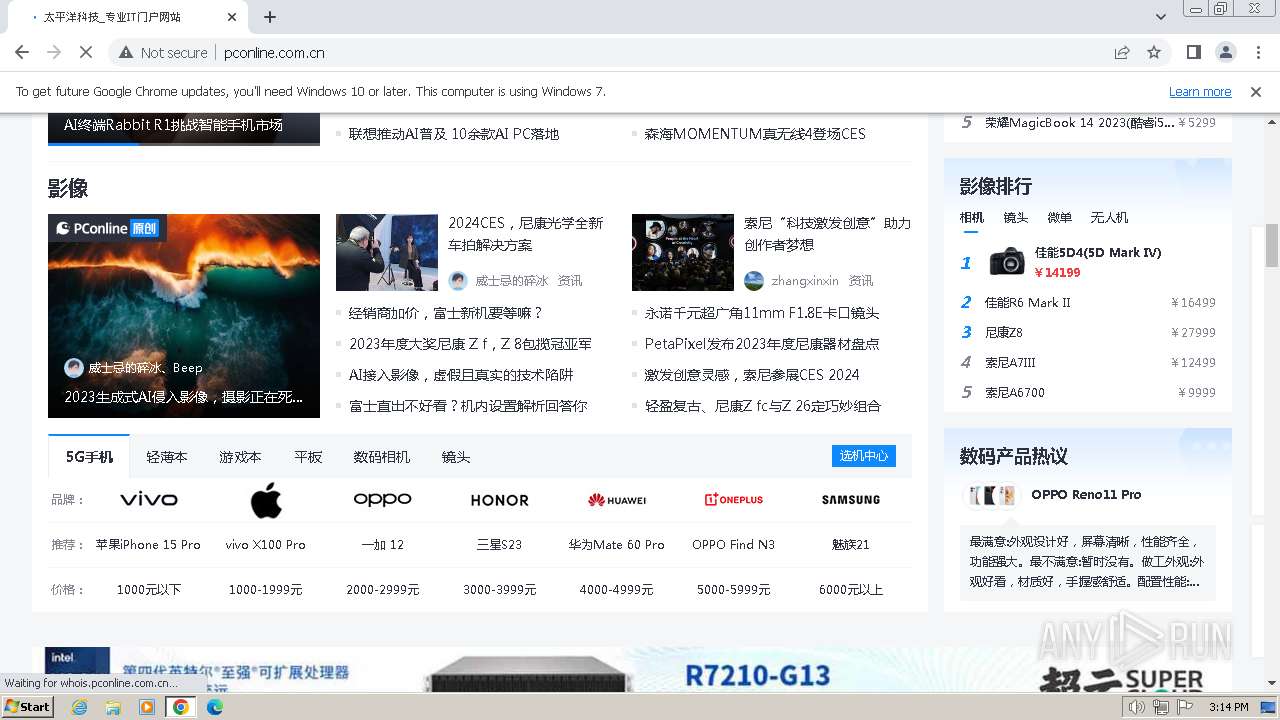Open the 2024CES 尼康光学 article thumbnail

(387, 252)
